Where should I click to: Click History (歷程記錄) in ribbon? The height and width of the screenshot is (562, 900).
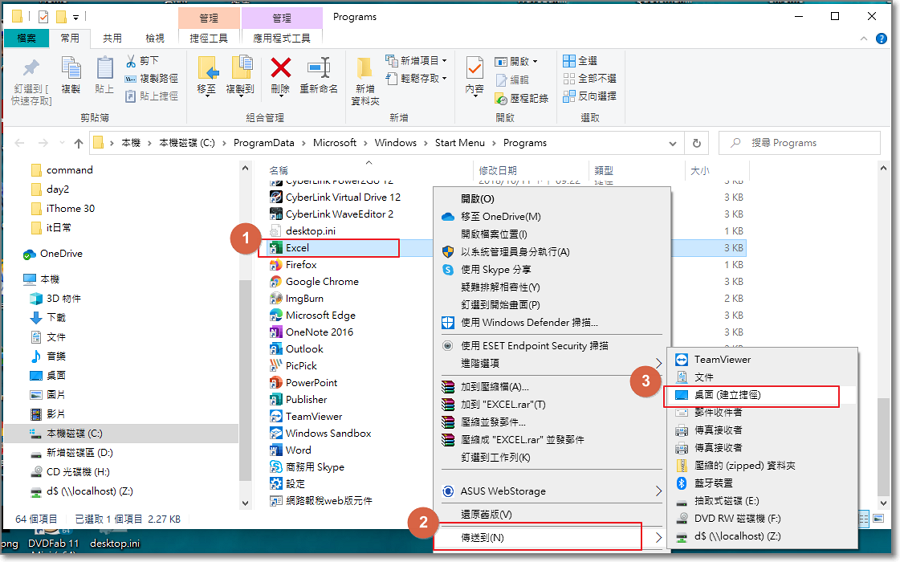[x=522, y=98]
